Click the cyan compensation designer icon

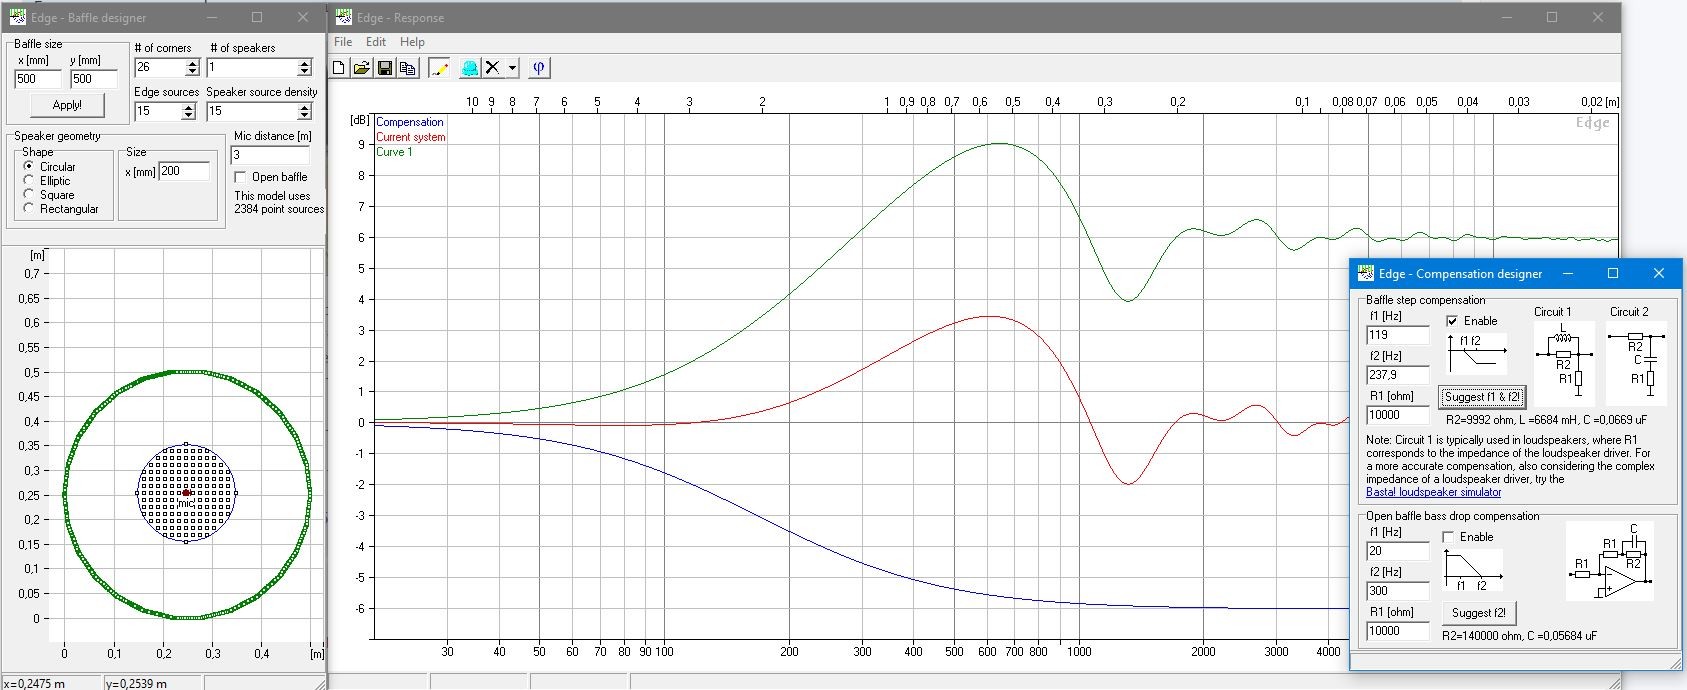click(x=469, y=68)
